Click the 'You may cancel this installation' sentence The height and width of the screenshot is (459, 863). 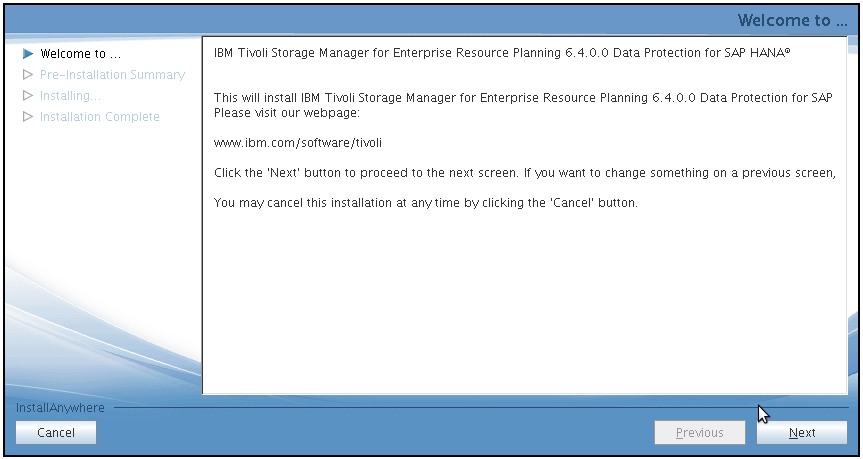click(x=425, y=203)
